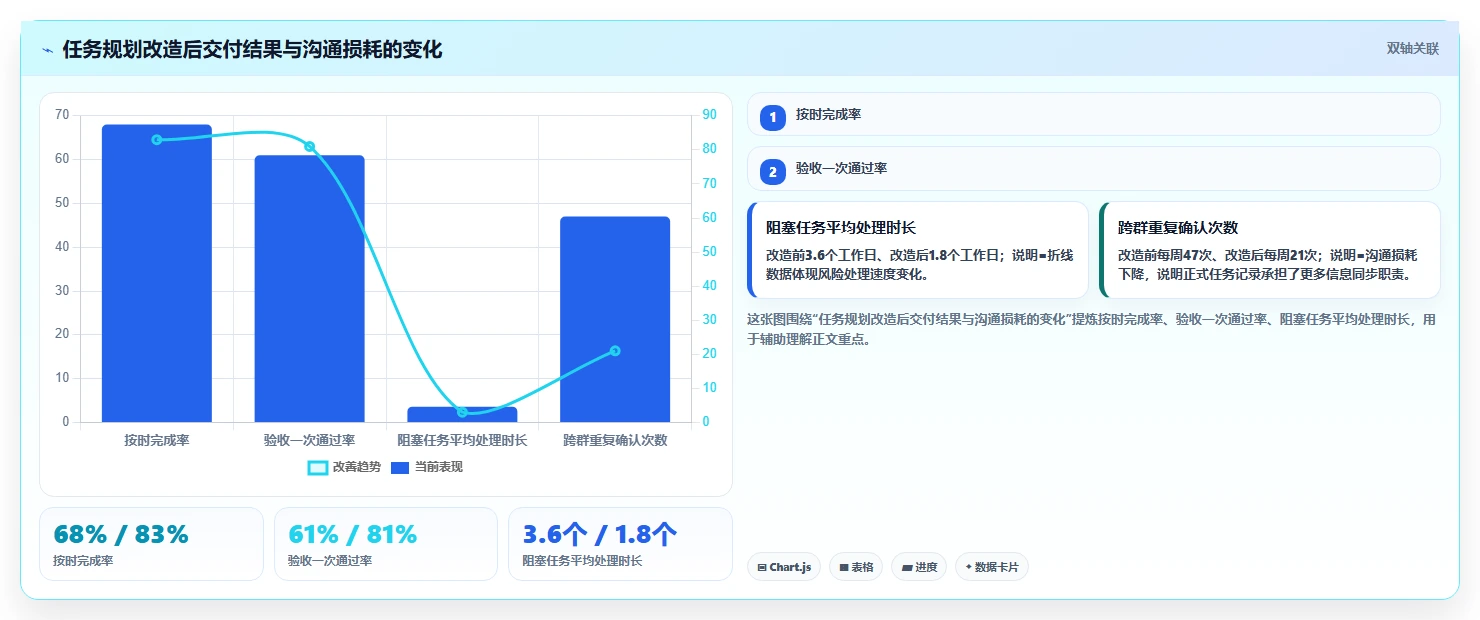Click the summary paragraph starting 这张图围绕
Image resolution: width=1480 pixels, height=620 pixels.
click(x=1093, y=329)
